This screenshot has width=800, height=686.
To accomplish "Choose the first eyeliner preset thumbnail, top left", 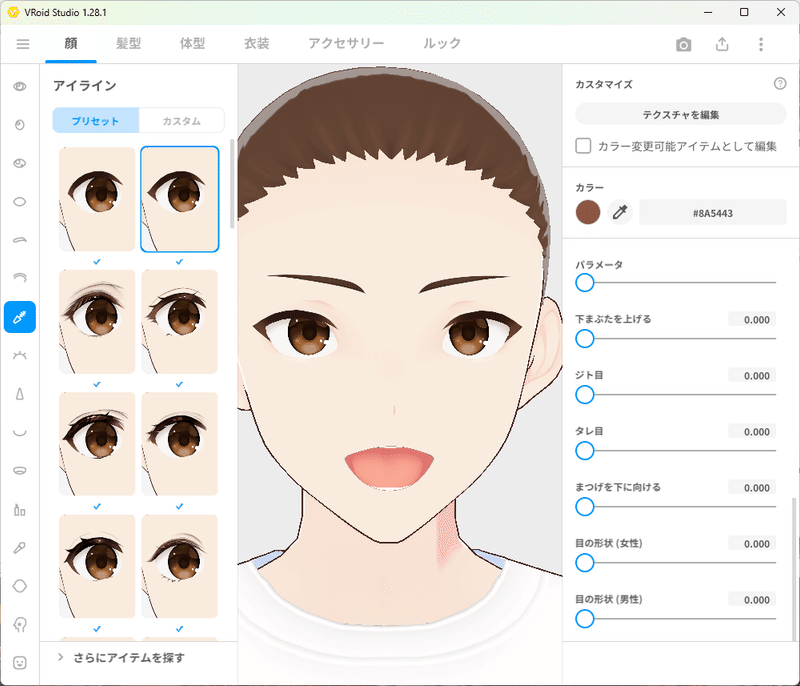I will (x=97, y=199).
